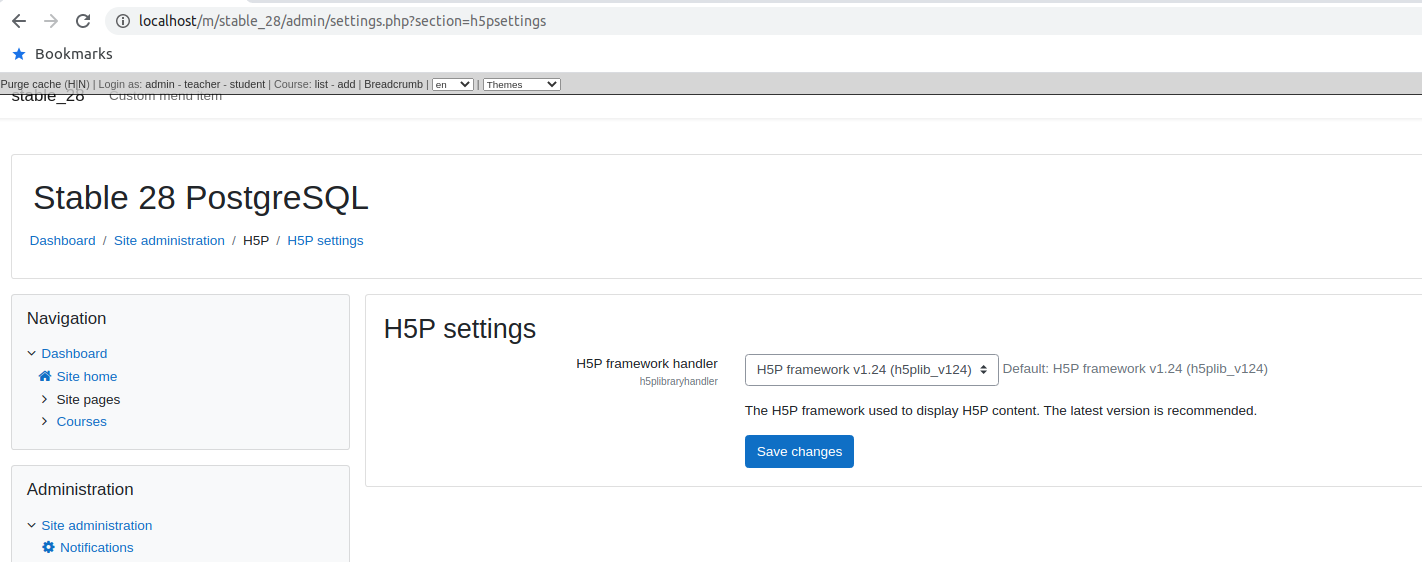Screen dimensions: 1422x562
Task: Log in as admin via debug bar
Action: click(x=160, y=84)
